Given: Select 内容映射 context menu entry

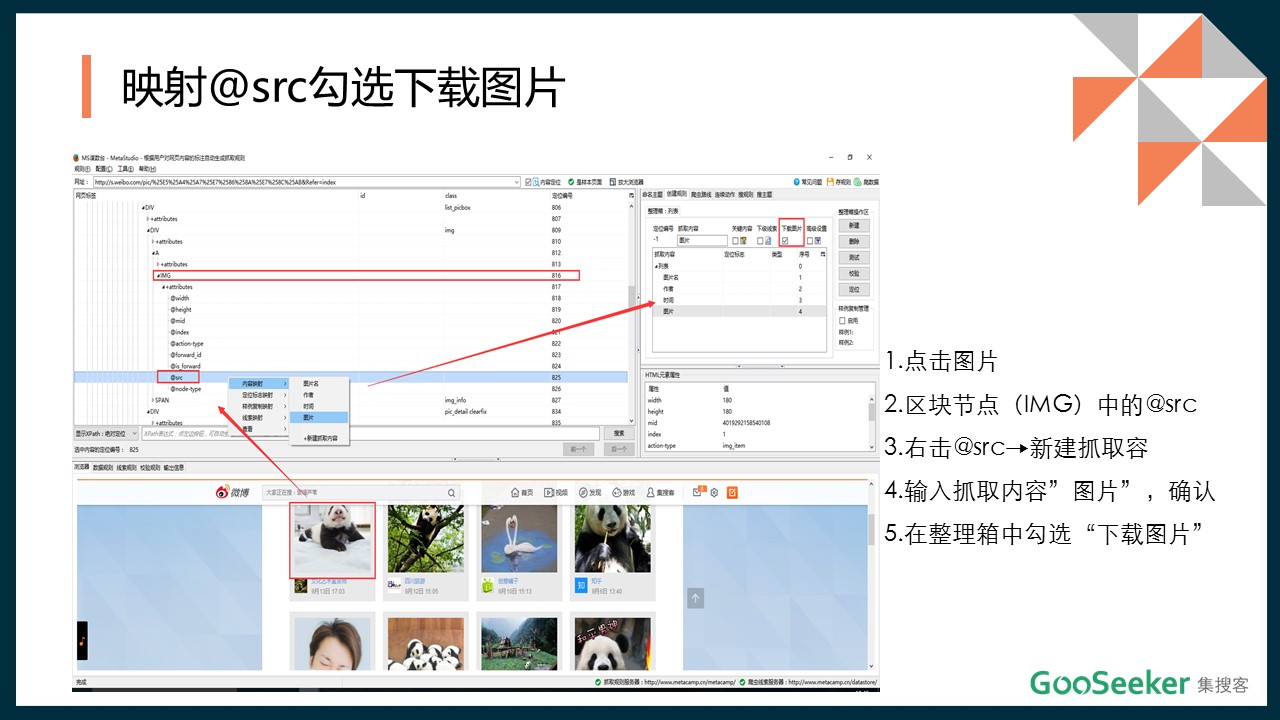Looking at the screenshot, I should (259, 383).
